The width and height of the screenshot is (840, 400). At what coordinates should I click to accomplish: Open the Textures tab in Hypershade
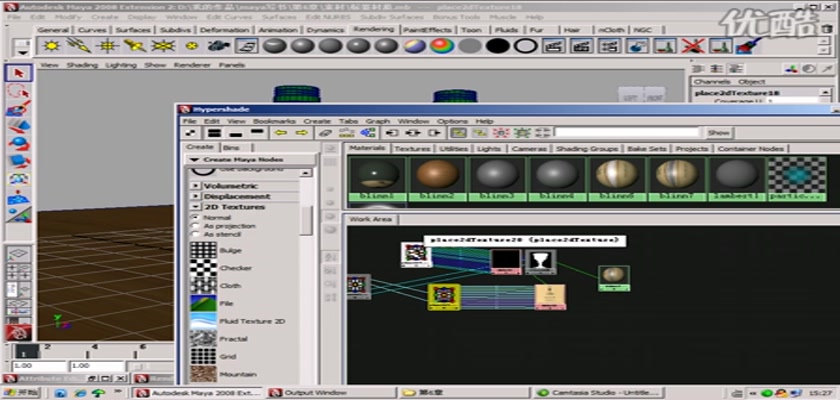coord(412,148)
